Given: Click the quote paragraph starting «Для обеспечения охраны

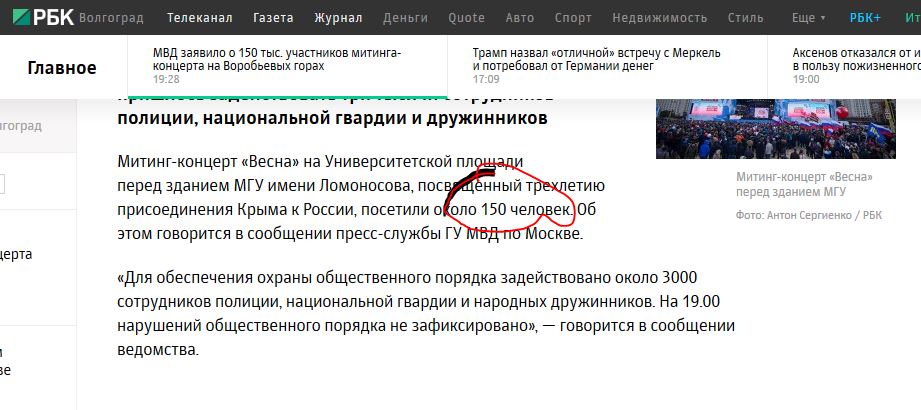Looking at the screenshot, I should tap(426, 314).
